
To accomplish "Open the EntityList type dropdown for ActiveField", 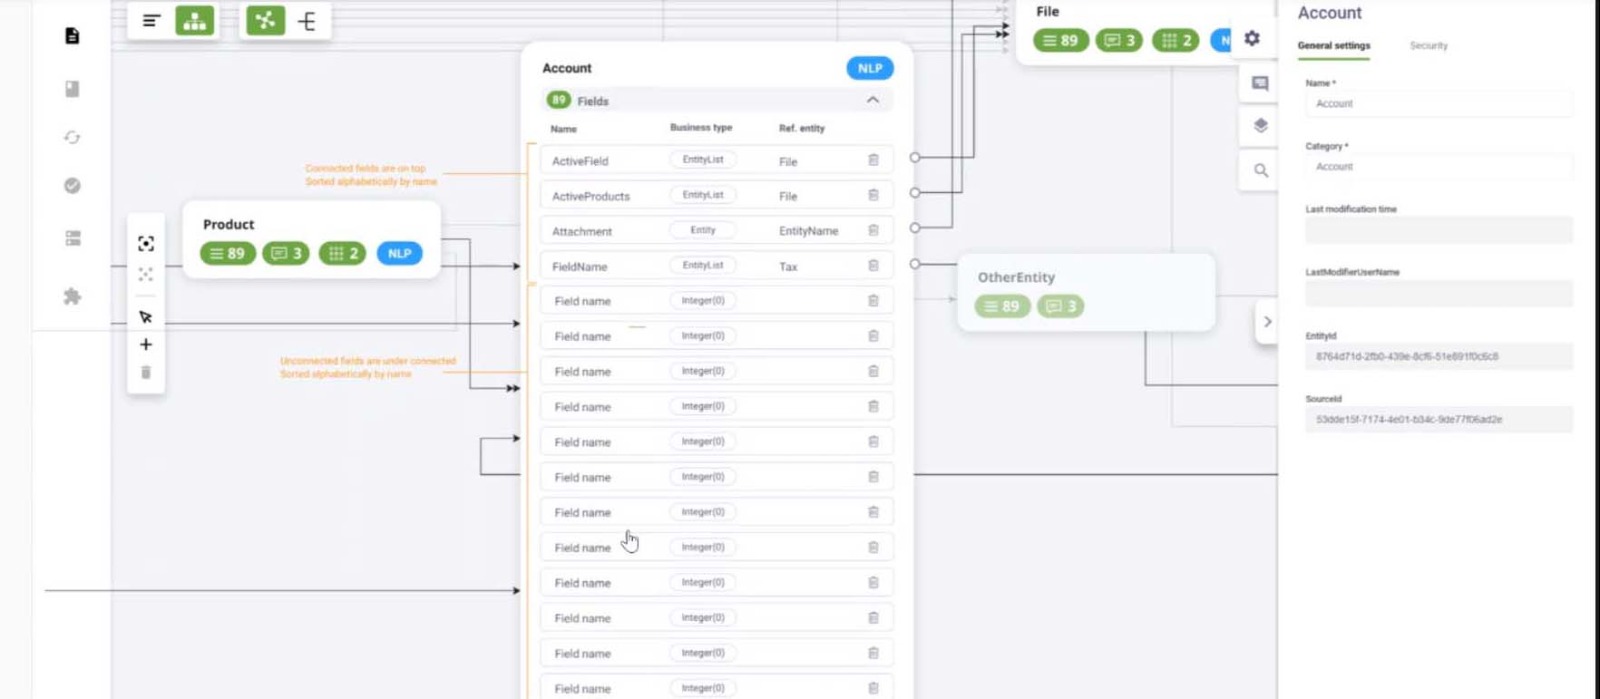I will click(703, 160).
